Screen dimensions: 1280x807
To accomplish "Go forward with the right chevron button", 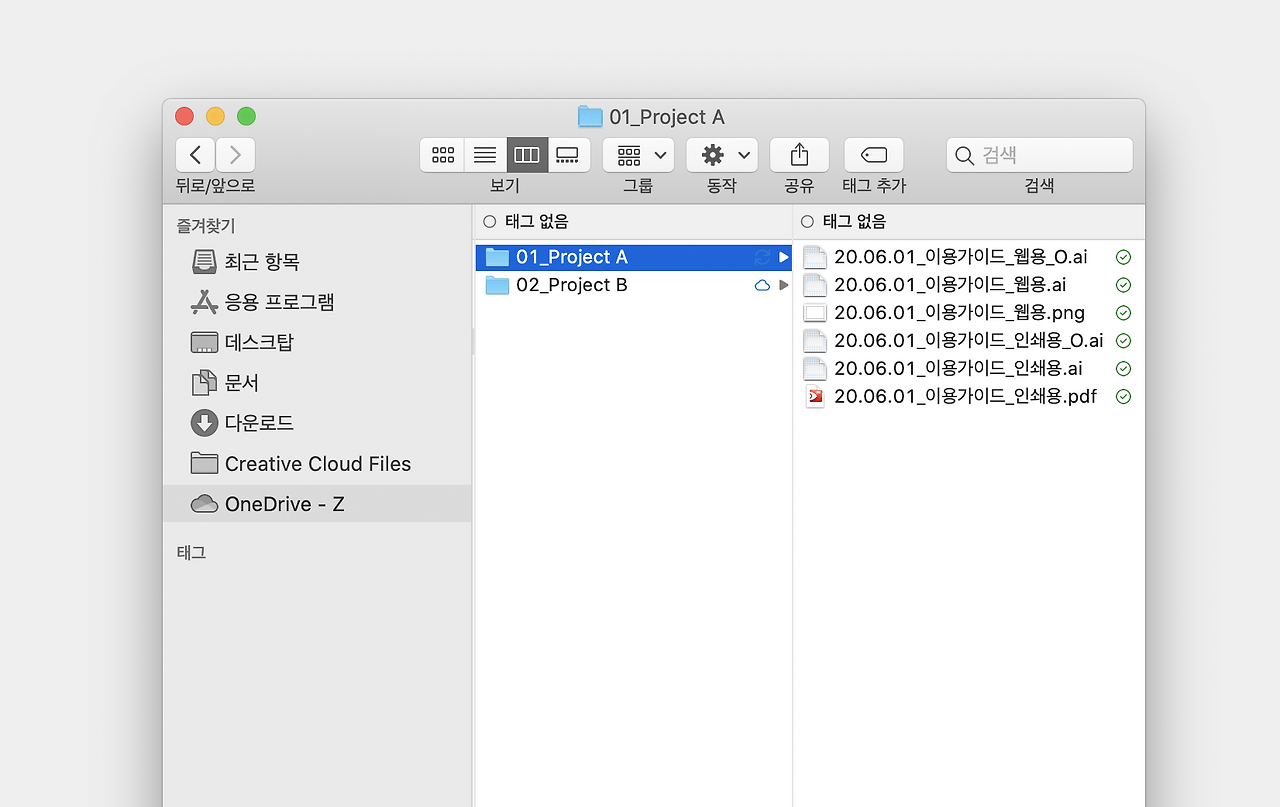I will (236, 155).
